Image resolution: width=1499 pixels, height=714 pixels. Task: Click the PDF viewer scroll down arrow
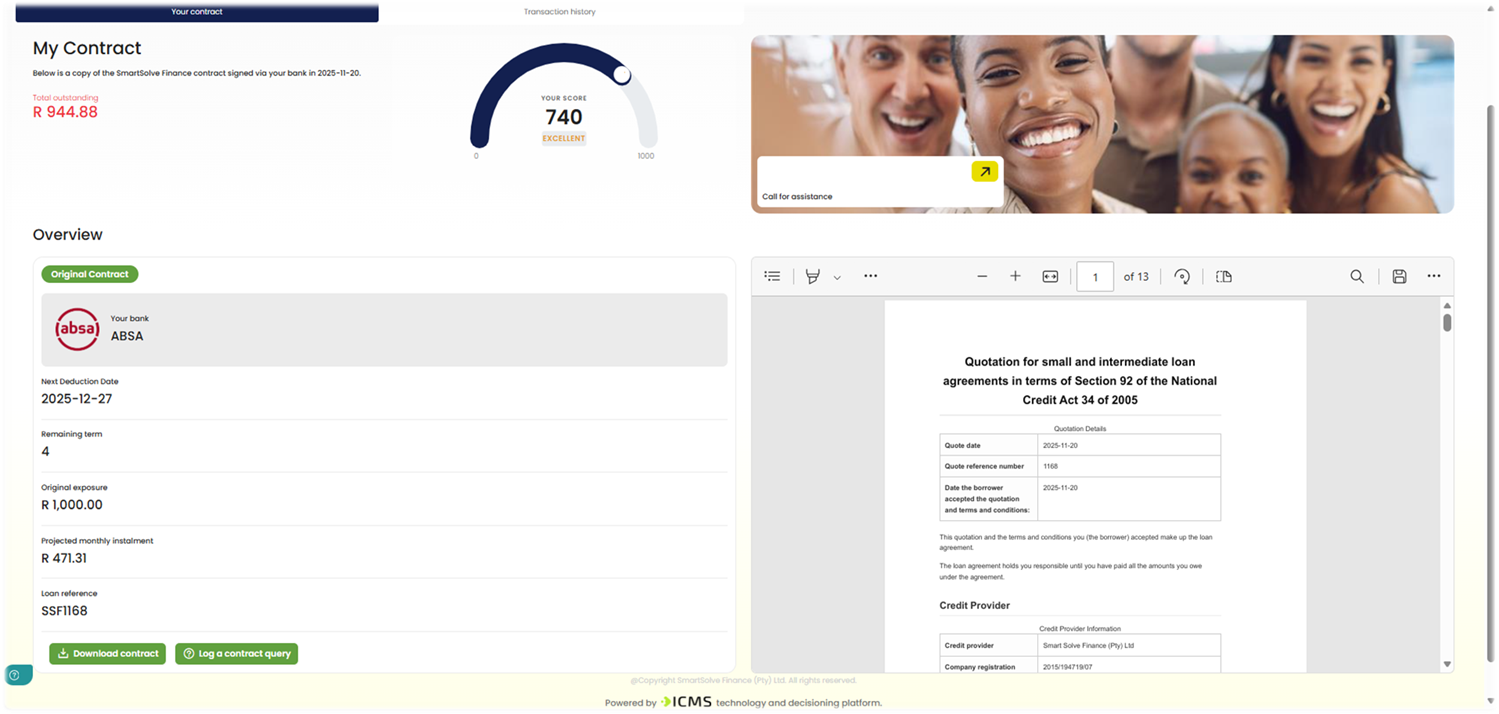[1447, 664]
